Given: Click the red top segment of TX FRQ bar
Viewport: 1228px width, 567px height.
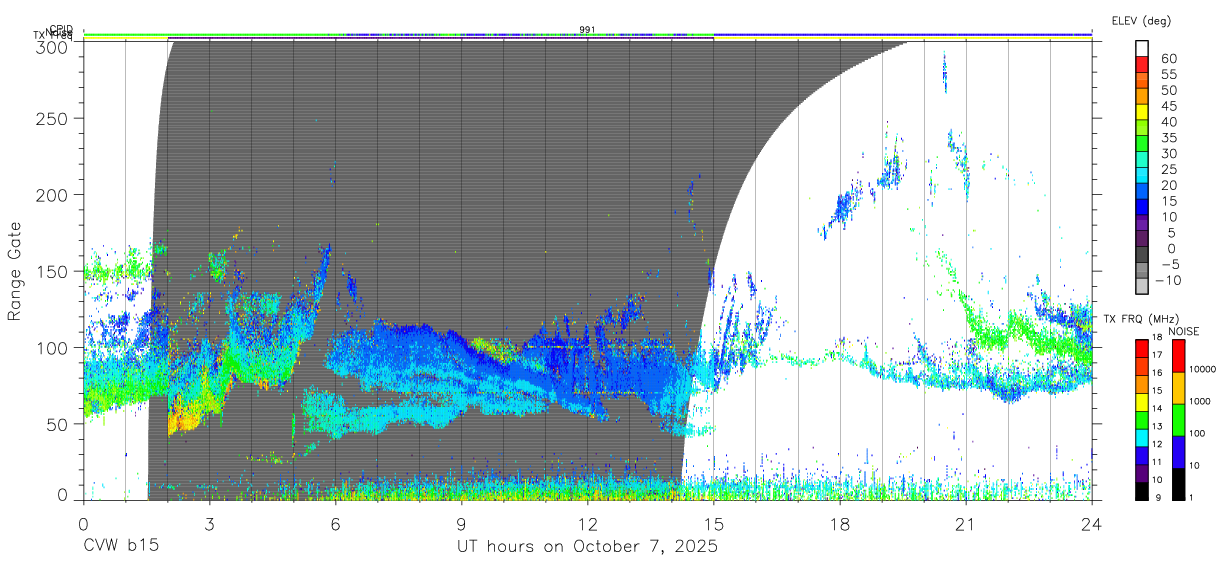Looking at the screenshot, I should pyautogui.click(x=1141, y=348).
